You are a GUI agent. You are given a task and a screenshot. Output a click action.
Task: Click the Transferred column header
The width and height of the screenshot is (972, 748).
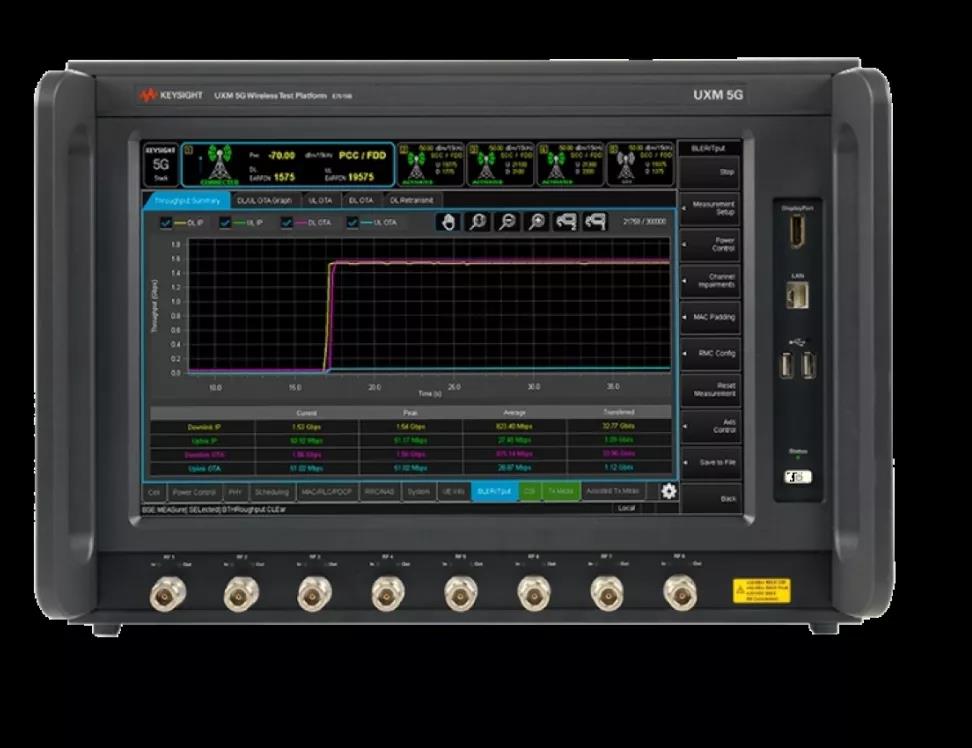coord(619,412)
